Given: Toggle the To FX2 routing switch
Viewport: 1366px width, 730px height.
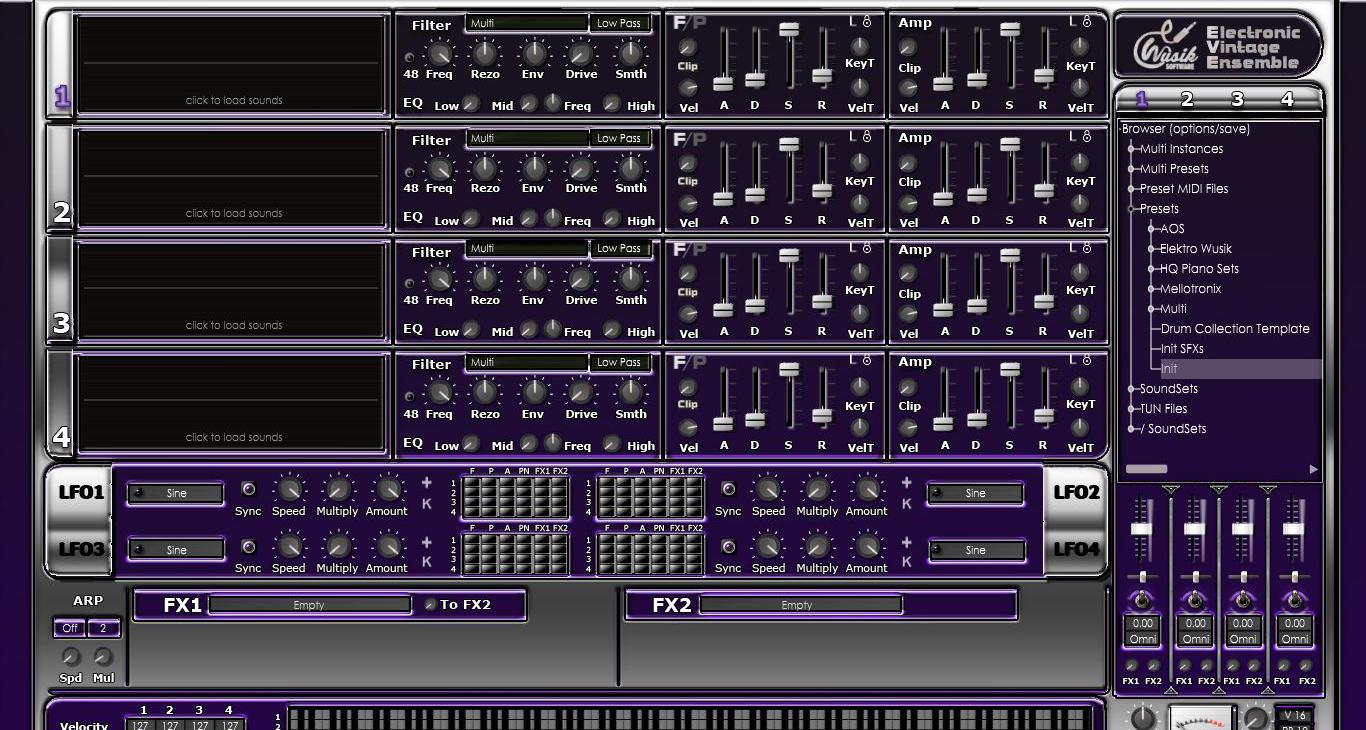Looking at the screenshot, I should (430, 604).
